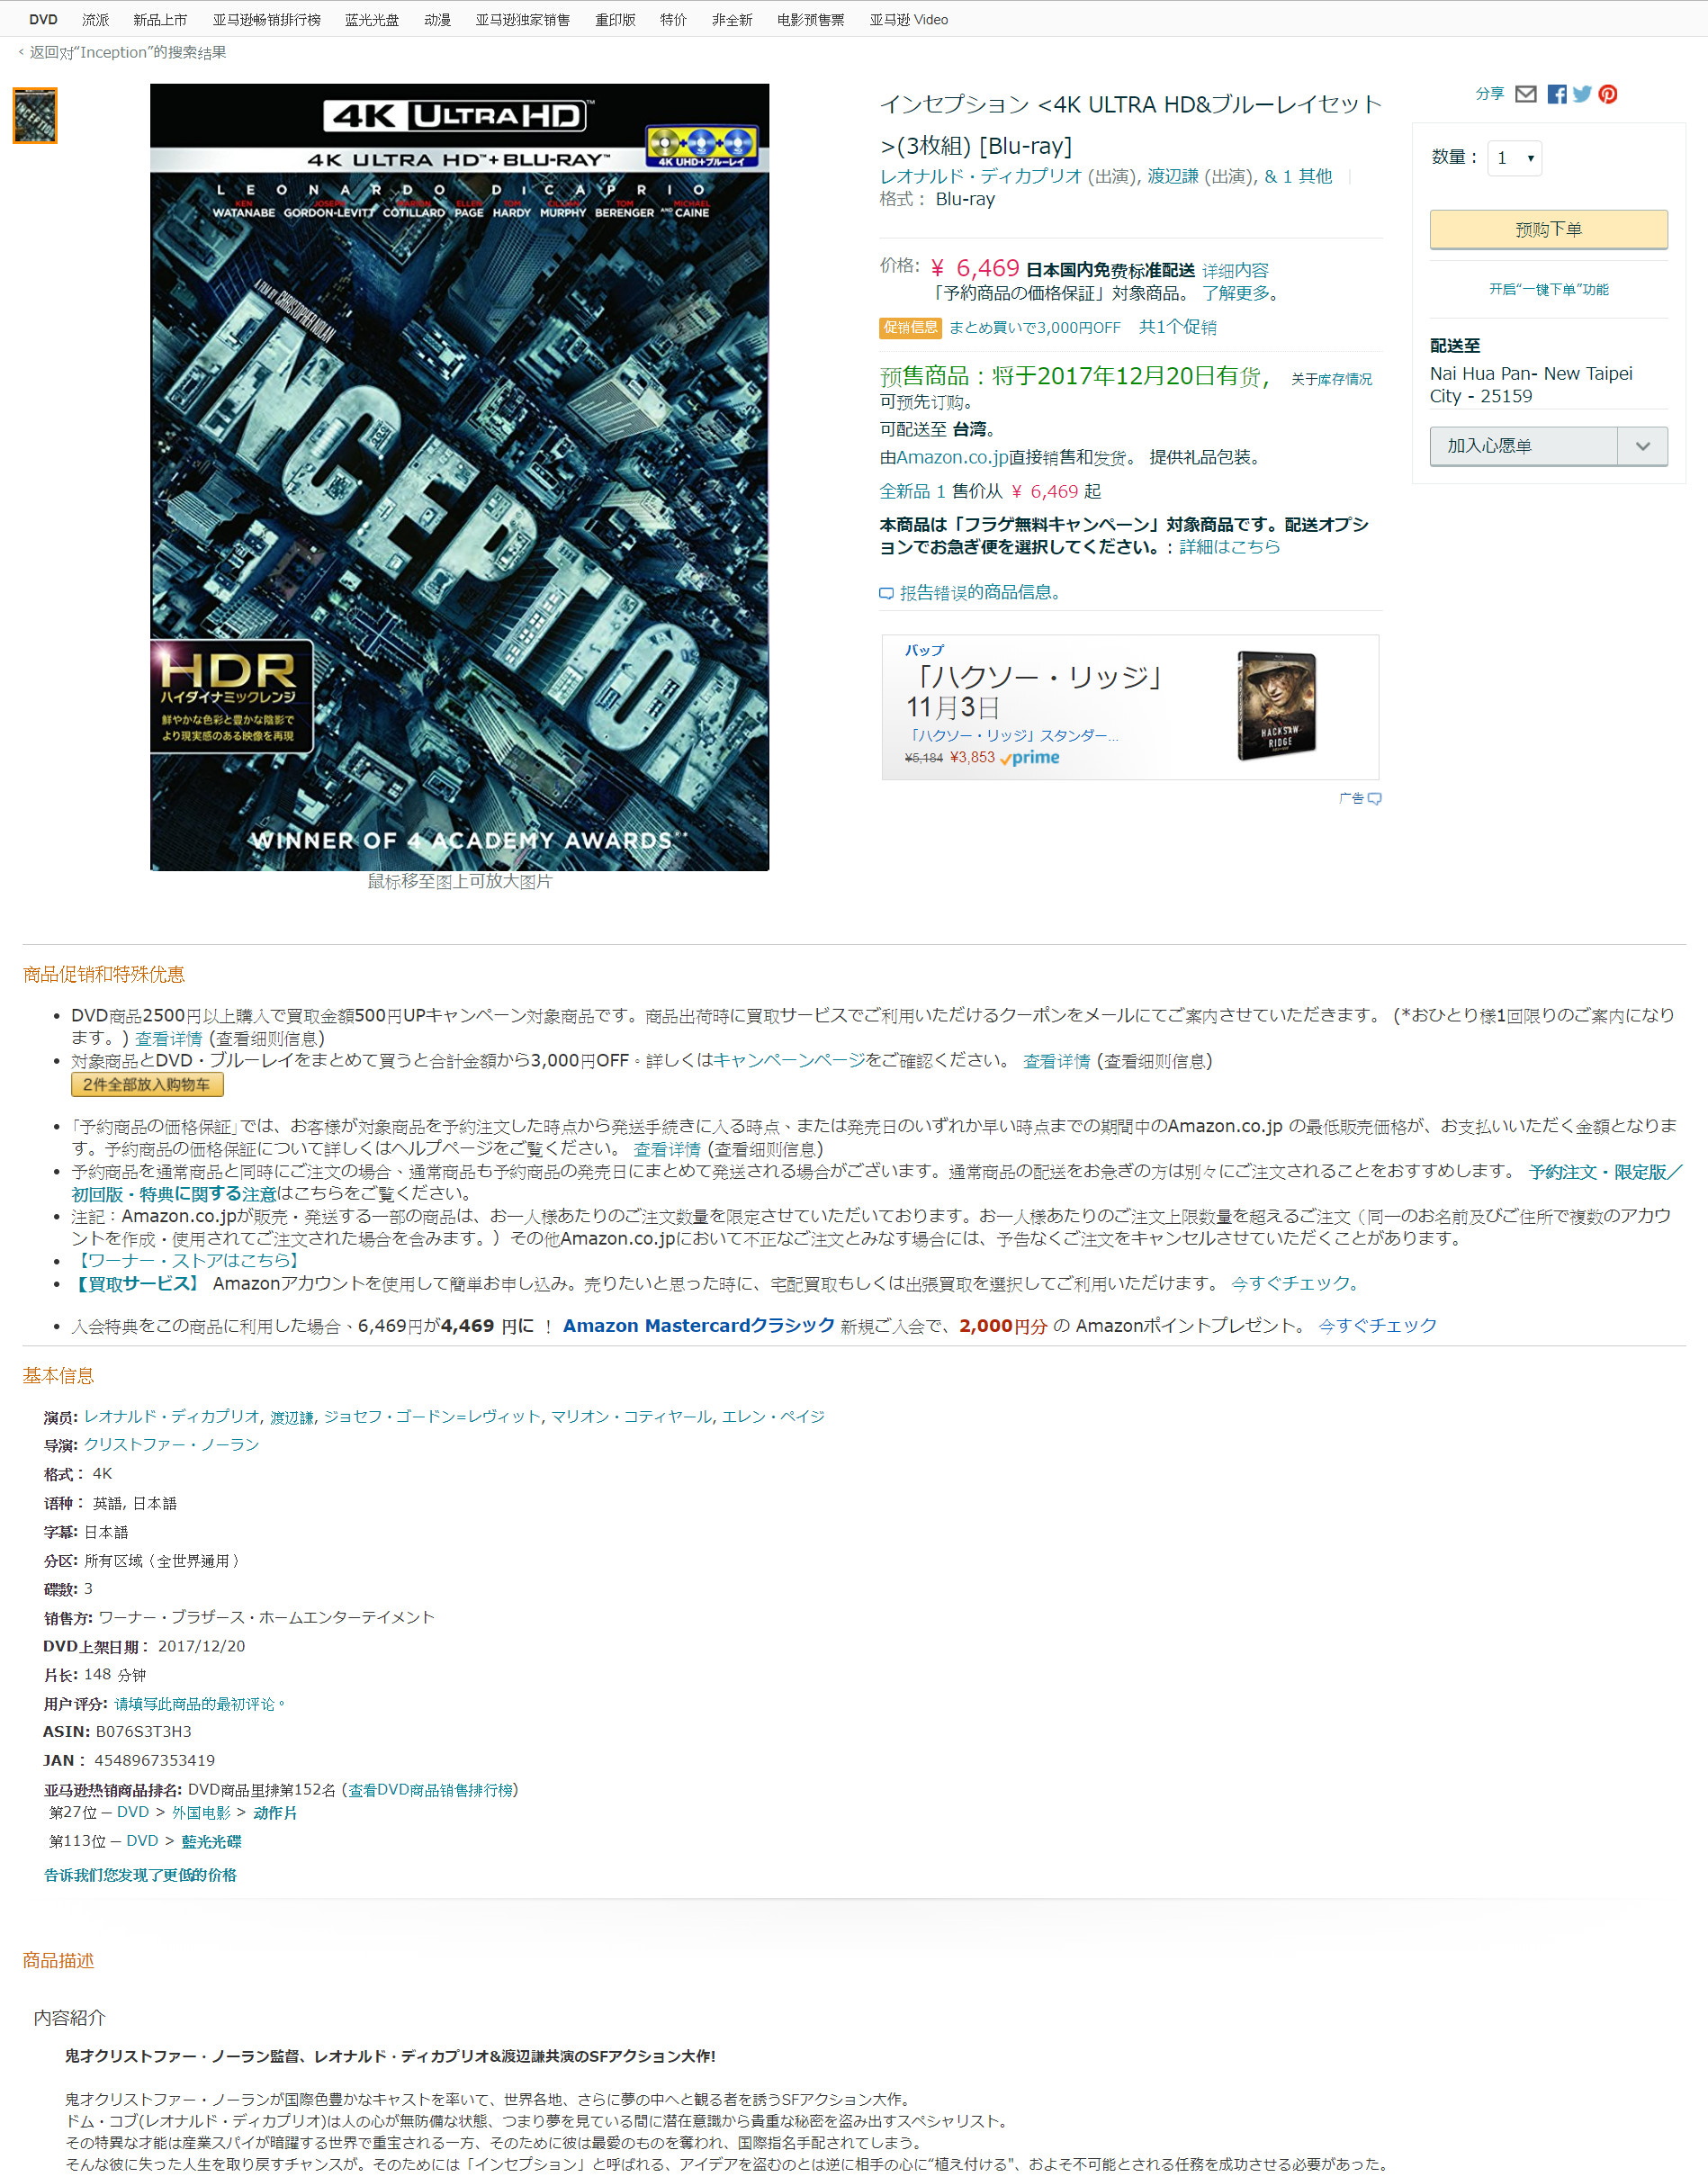This screenshot has height=2177, width=1708.
Task: Click the 2件全部放入购物车 button
Action: [147, 1085]
